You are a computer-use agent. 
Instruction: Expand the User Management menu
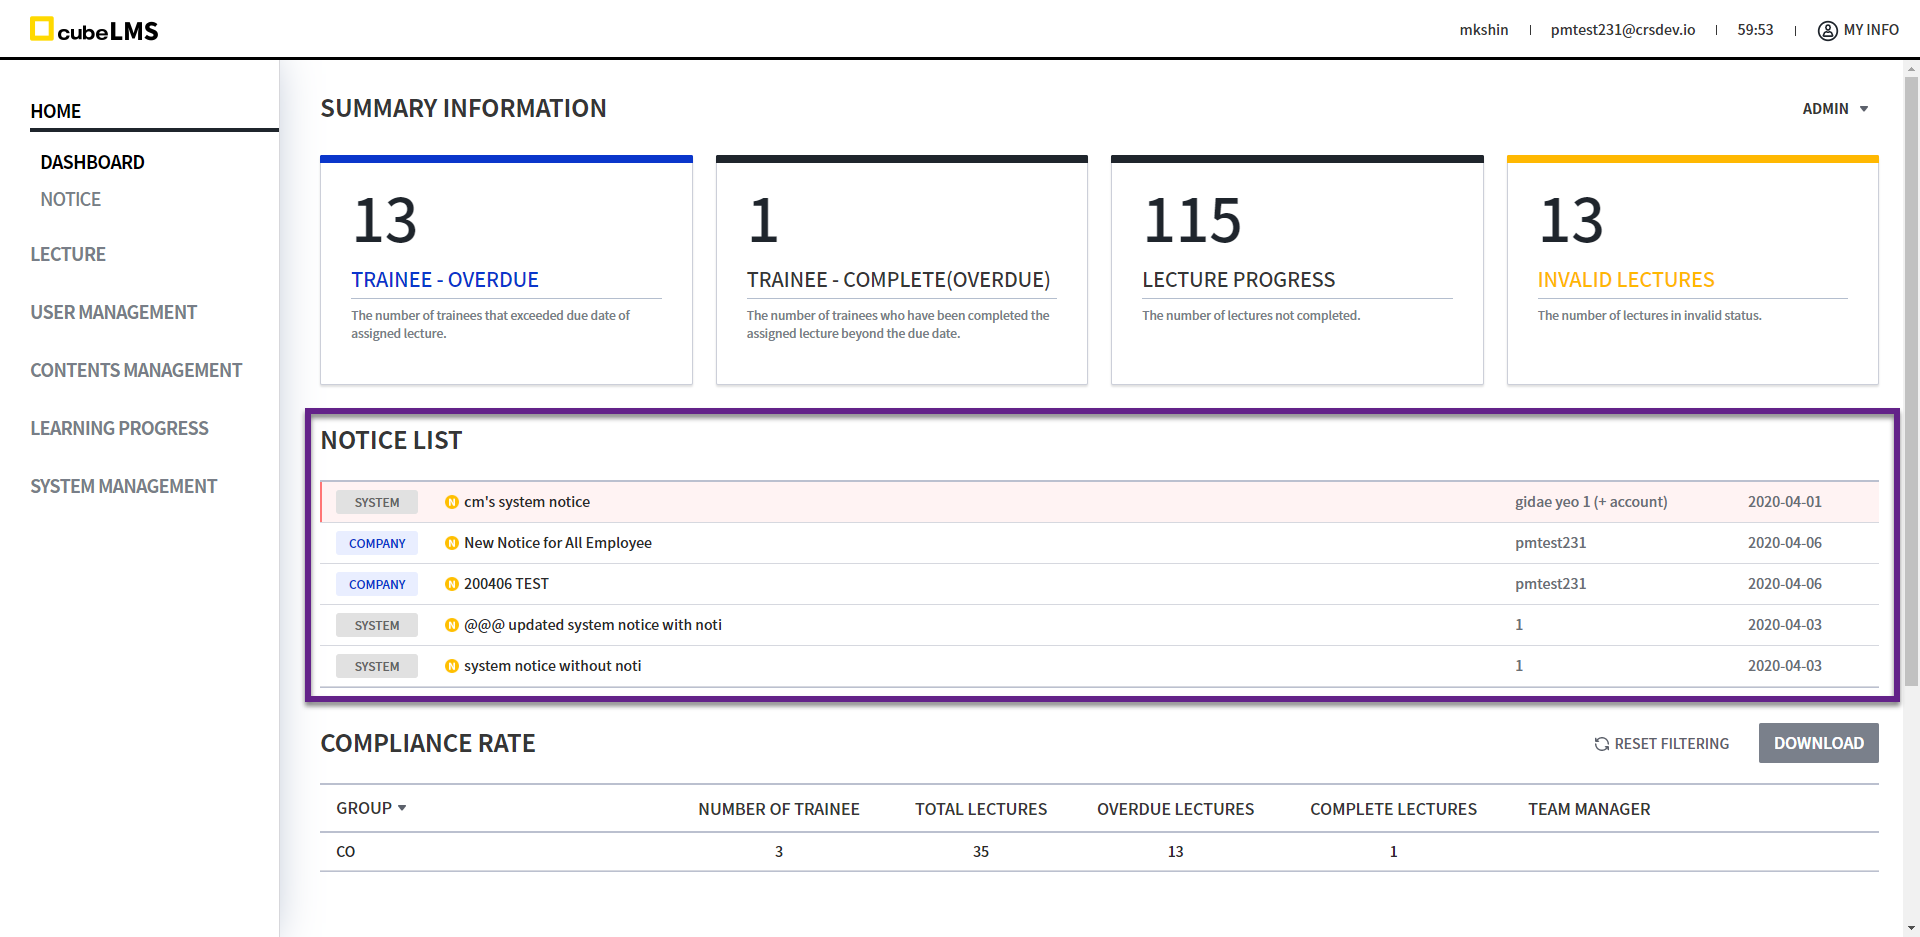point(113,312)
